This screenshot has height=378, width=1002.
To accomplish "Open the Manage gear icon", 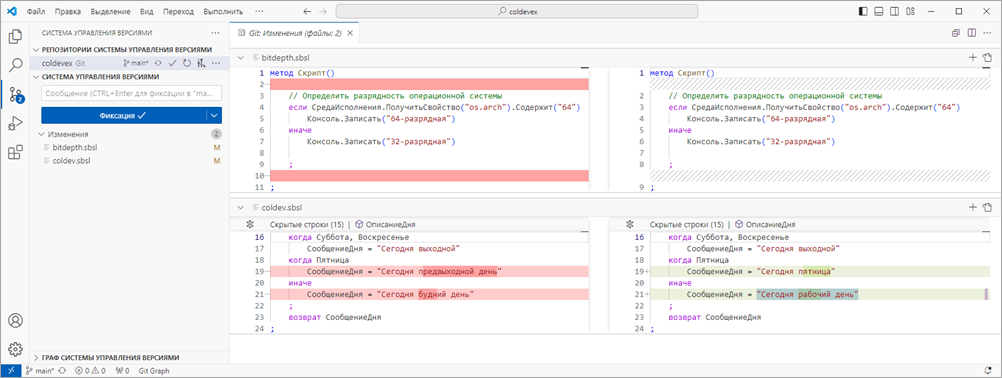I will point(14,349).
